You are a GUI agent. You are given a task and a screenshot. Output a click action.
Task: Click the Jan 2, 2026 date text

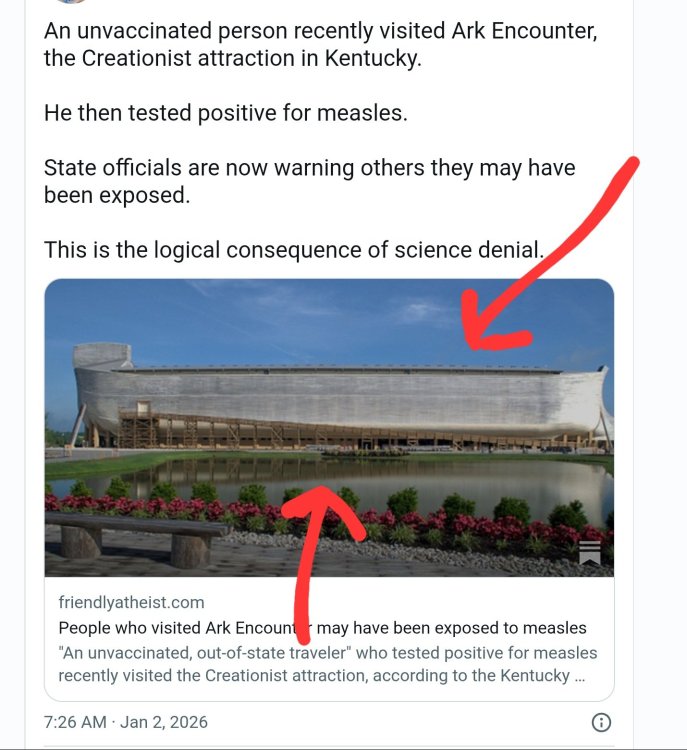point(164,722)
